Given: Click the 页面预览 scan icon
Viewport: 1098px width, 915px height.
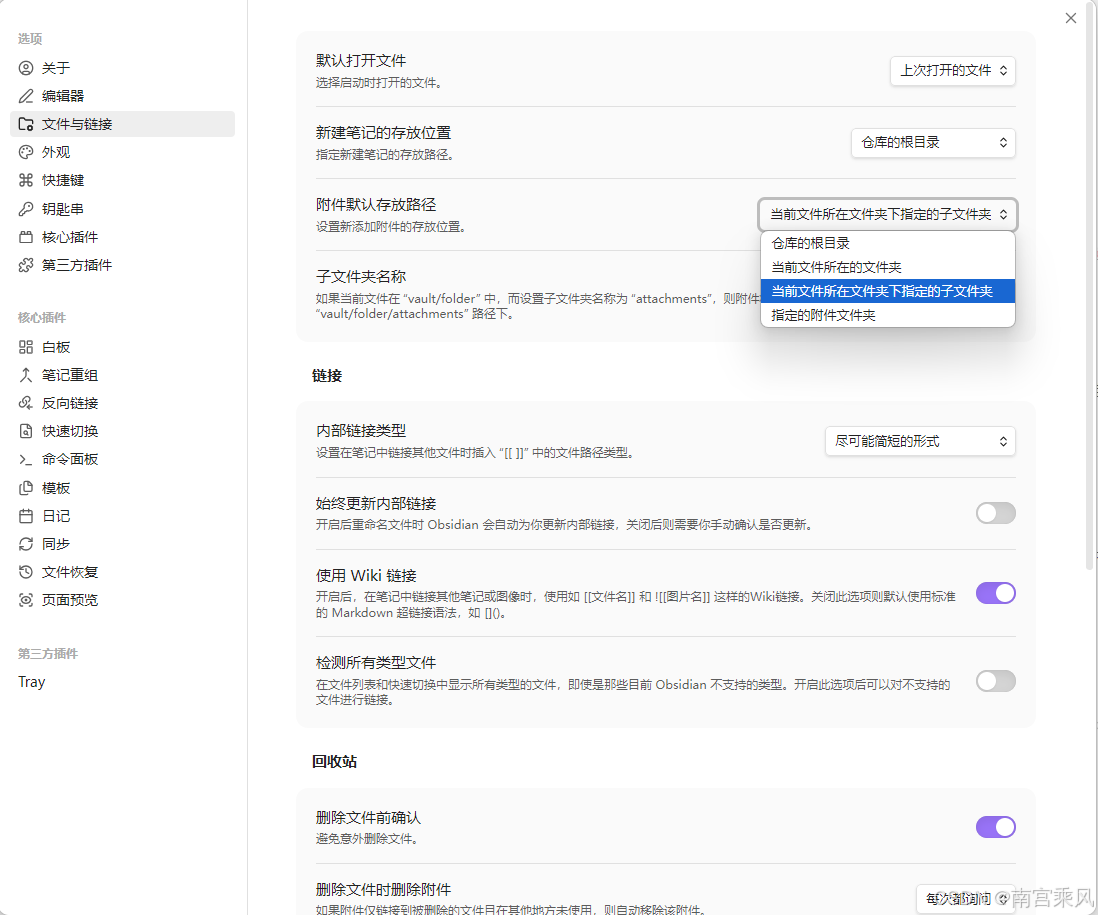Looking at the screenshot, I should click(x=26, y=600).
